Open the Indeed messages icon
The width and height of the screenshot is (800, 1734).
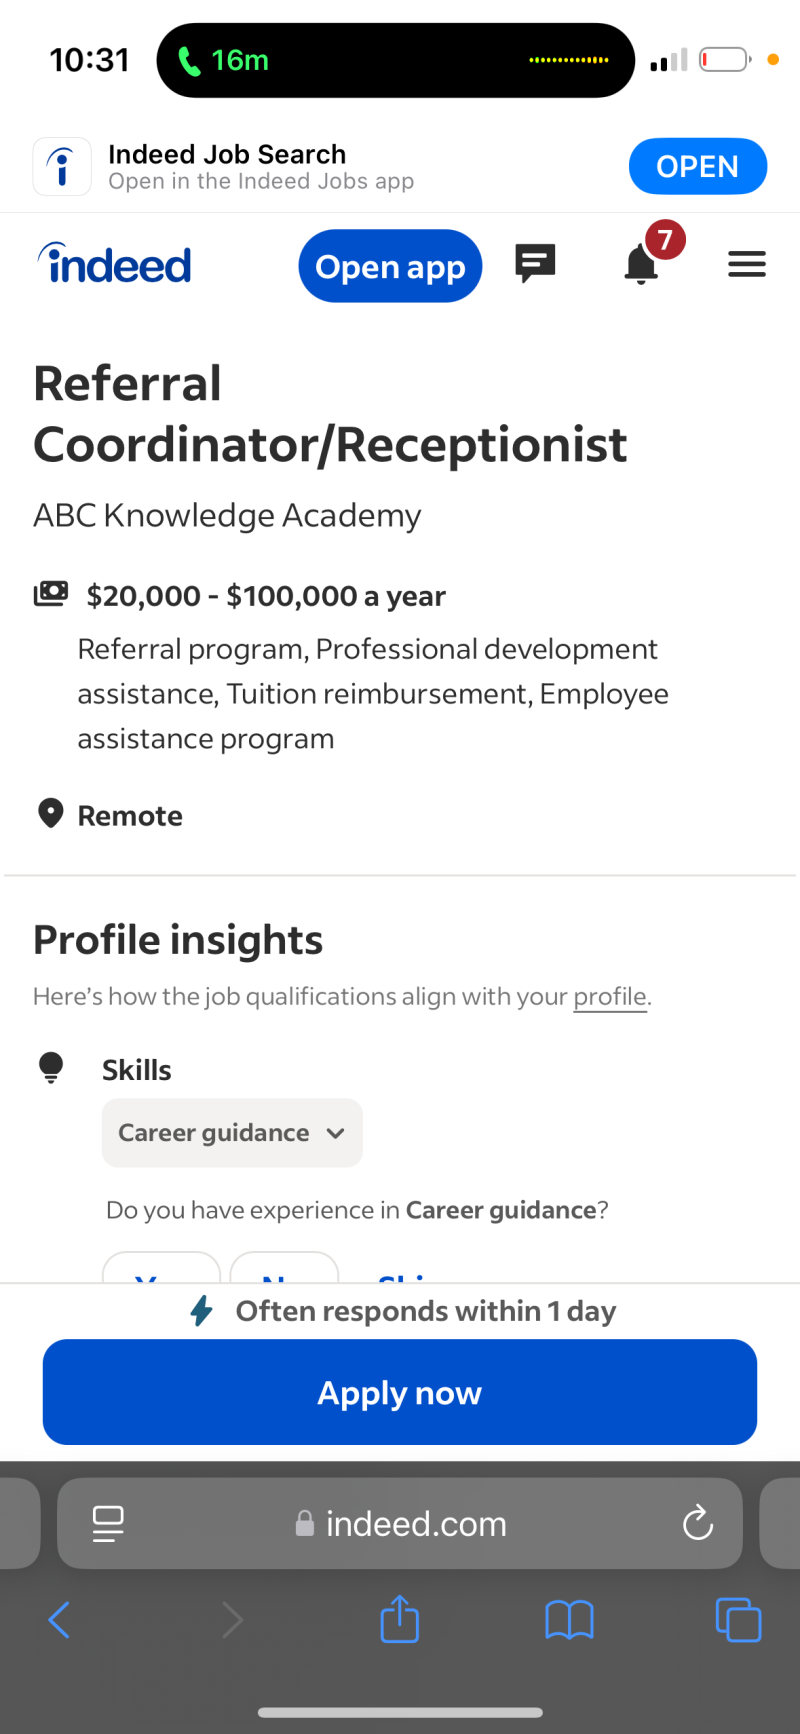click(x=535, y=264)
